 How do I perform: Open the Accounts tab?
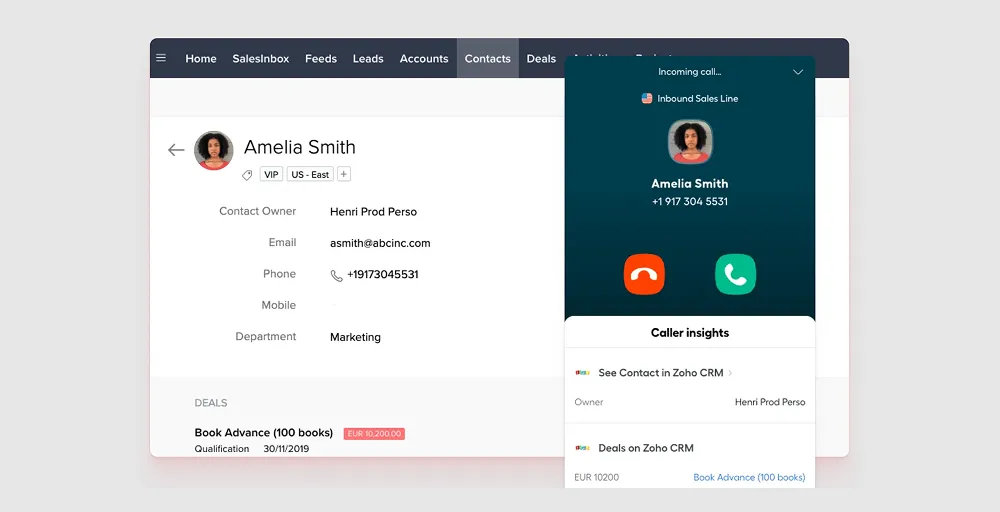tap(424, 58)
